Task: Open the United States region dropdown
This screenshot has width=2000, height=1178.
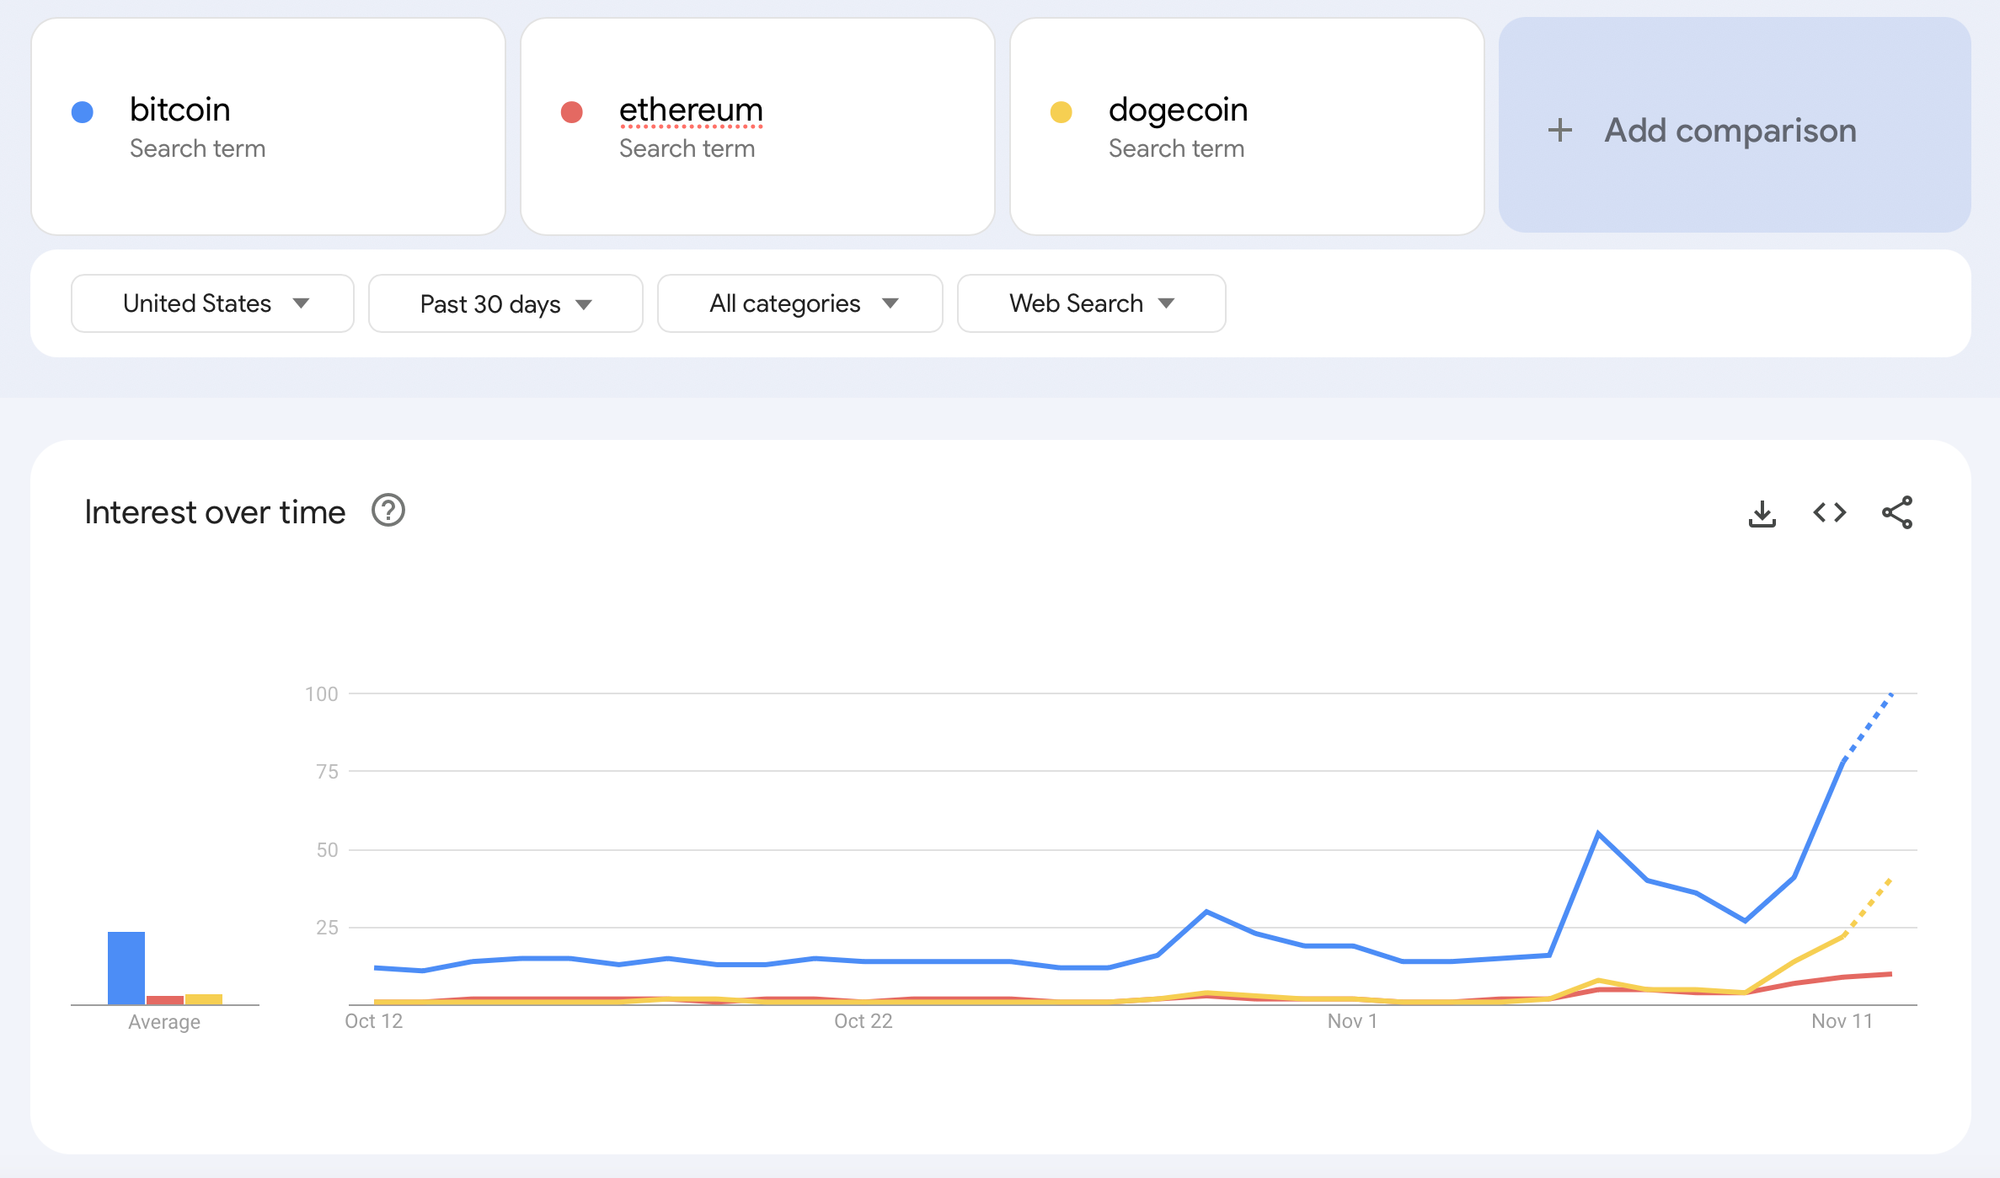Action: tap(212, 303)
